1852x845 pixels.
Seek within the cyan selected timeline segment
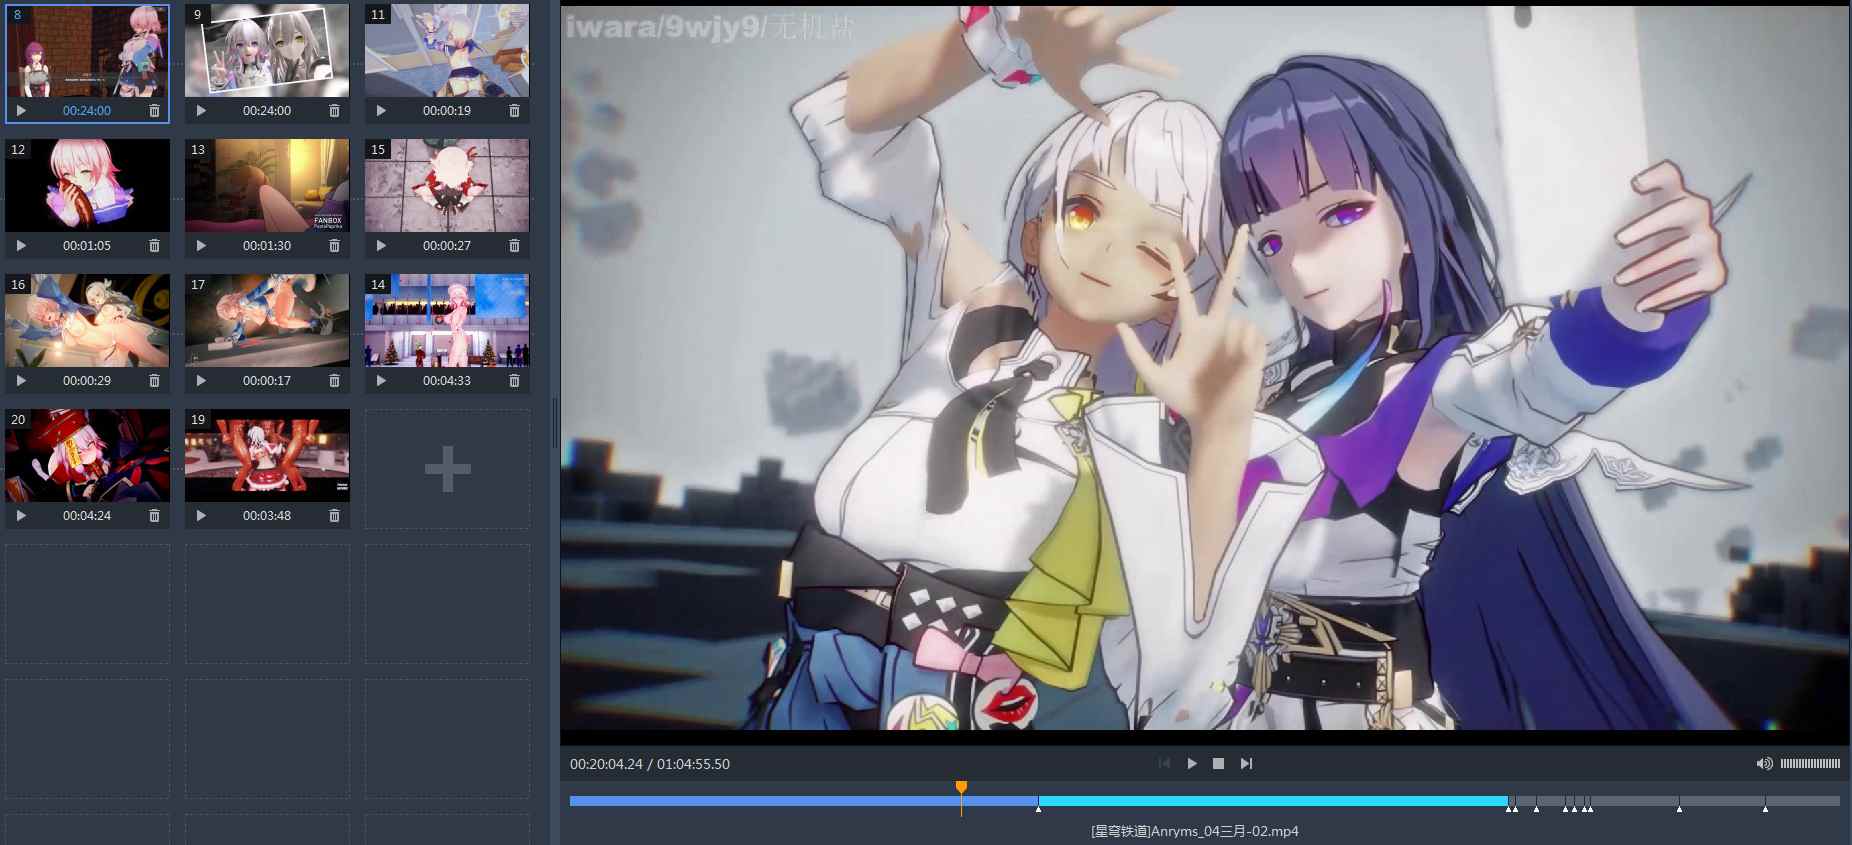(1273, 801)
